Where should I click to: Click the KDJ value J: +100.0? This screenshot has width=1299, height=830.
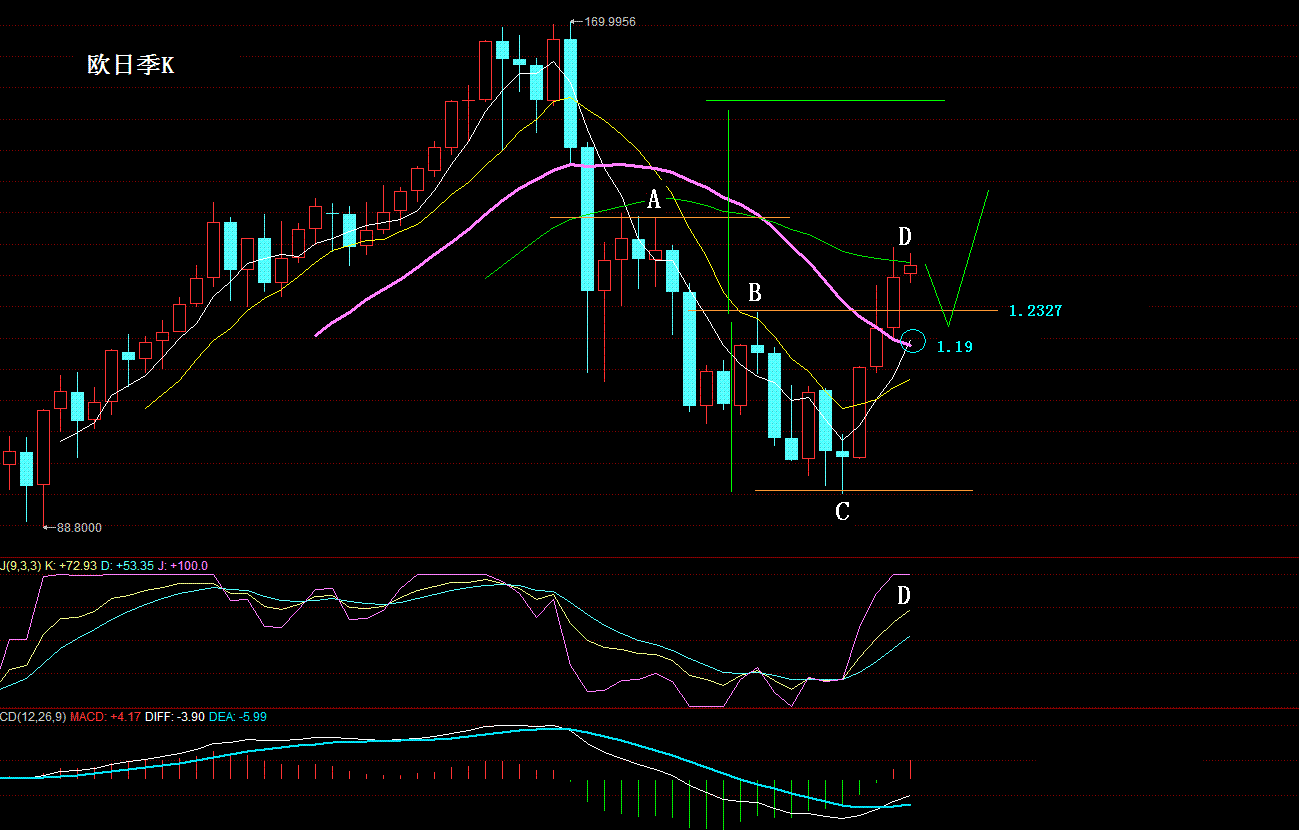183,566
